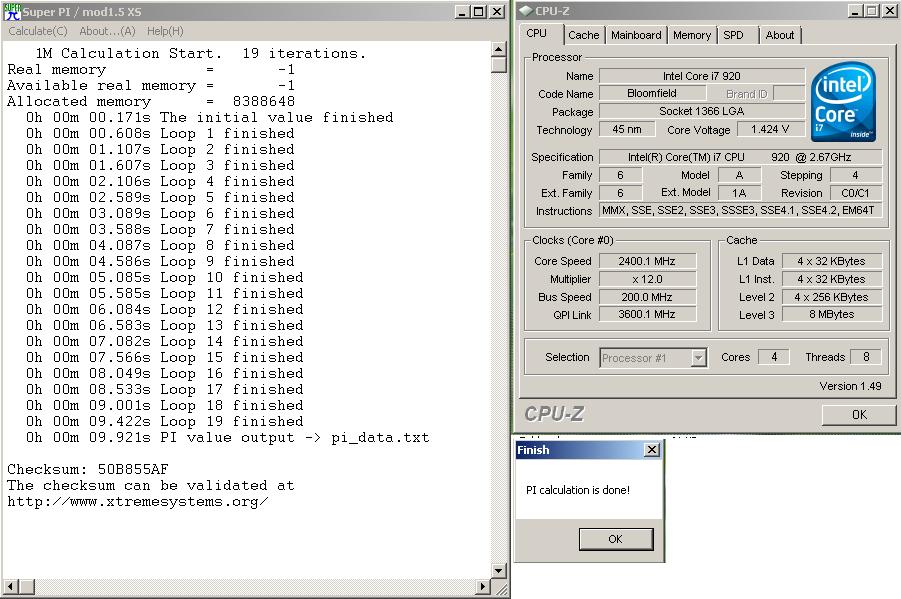Switch to the About tab in CPU-Z
Screen dimensions: 901x599
coord(780,35)
